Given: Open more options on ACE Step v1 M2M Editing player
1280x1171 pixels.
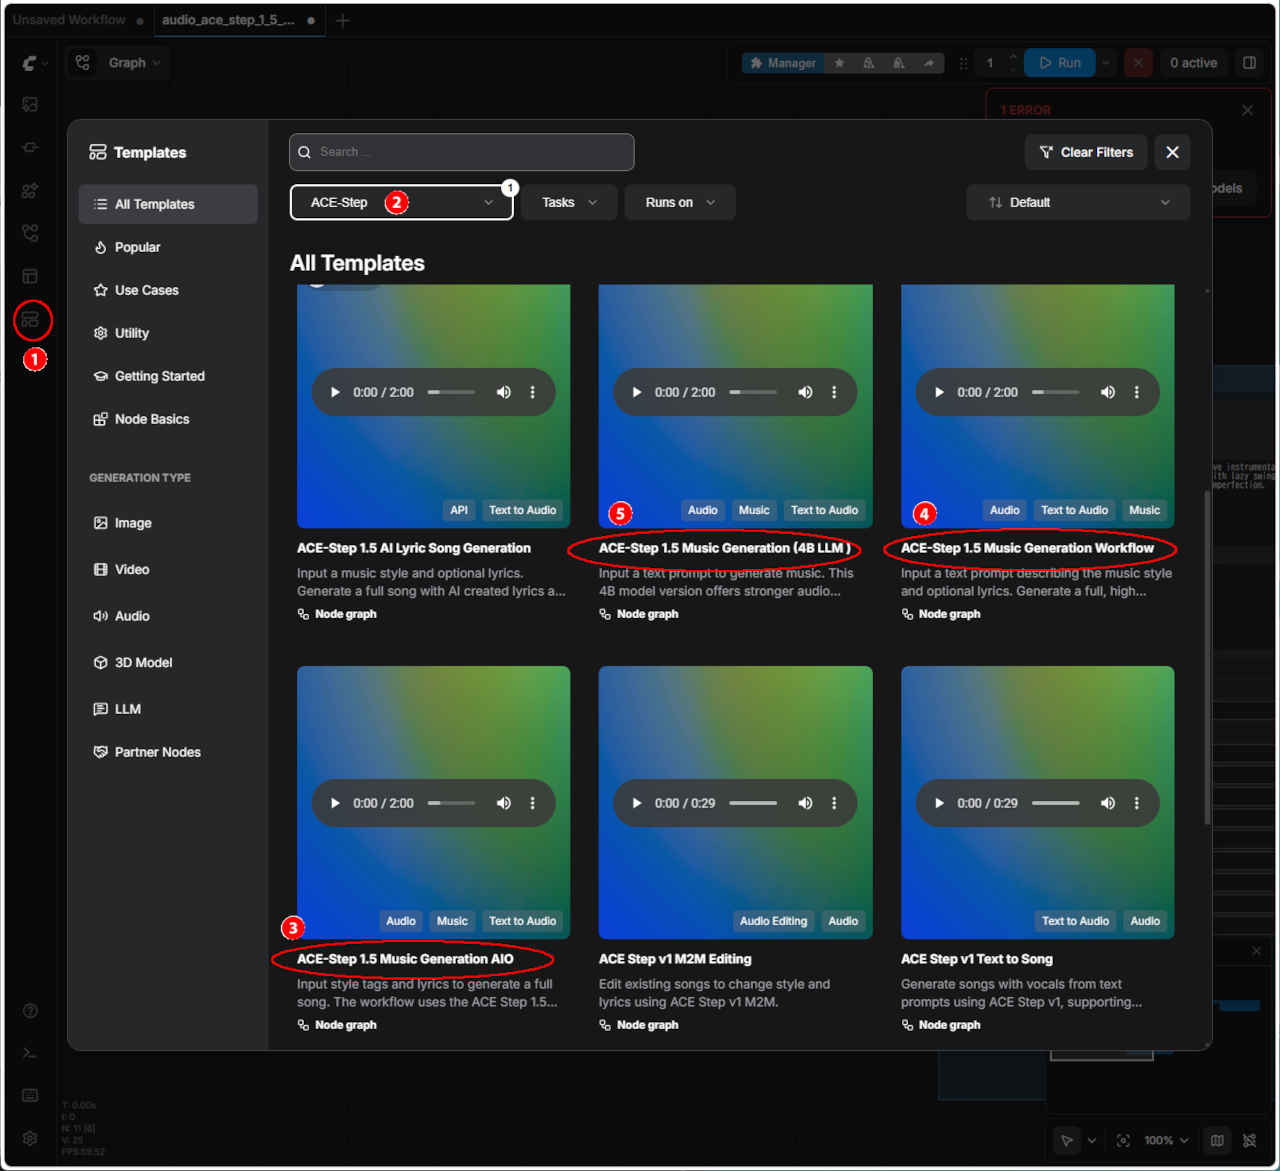Looking at the screenshot, I should (834, 803).
